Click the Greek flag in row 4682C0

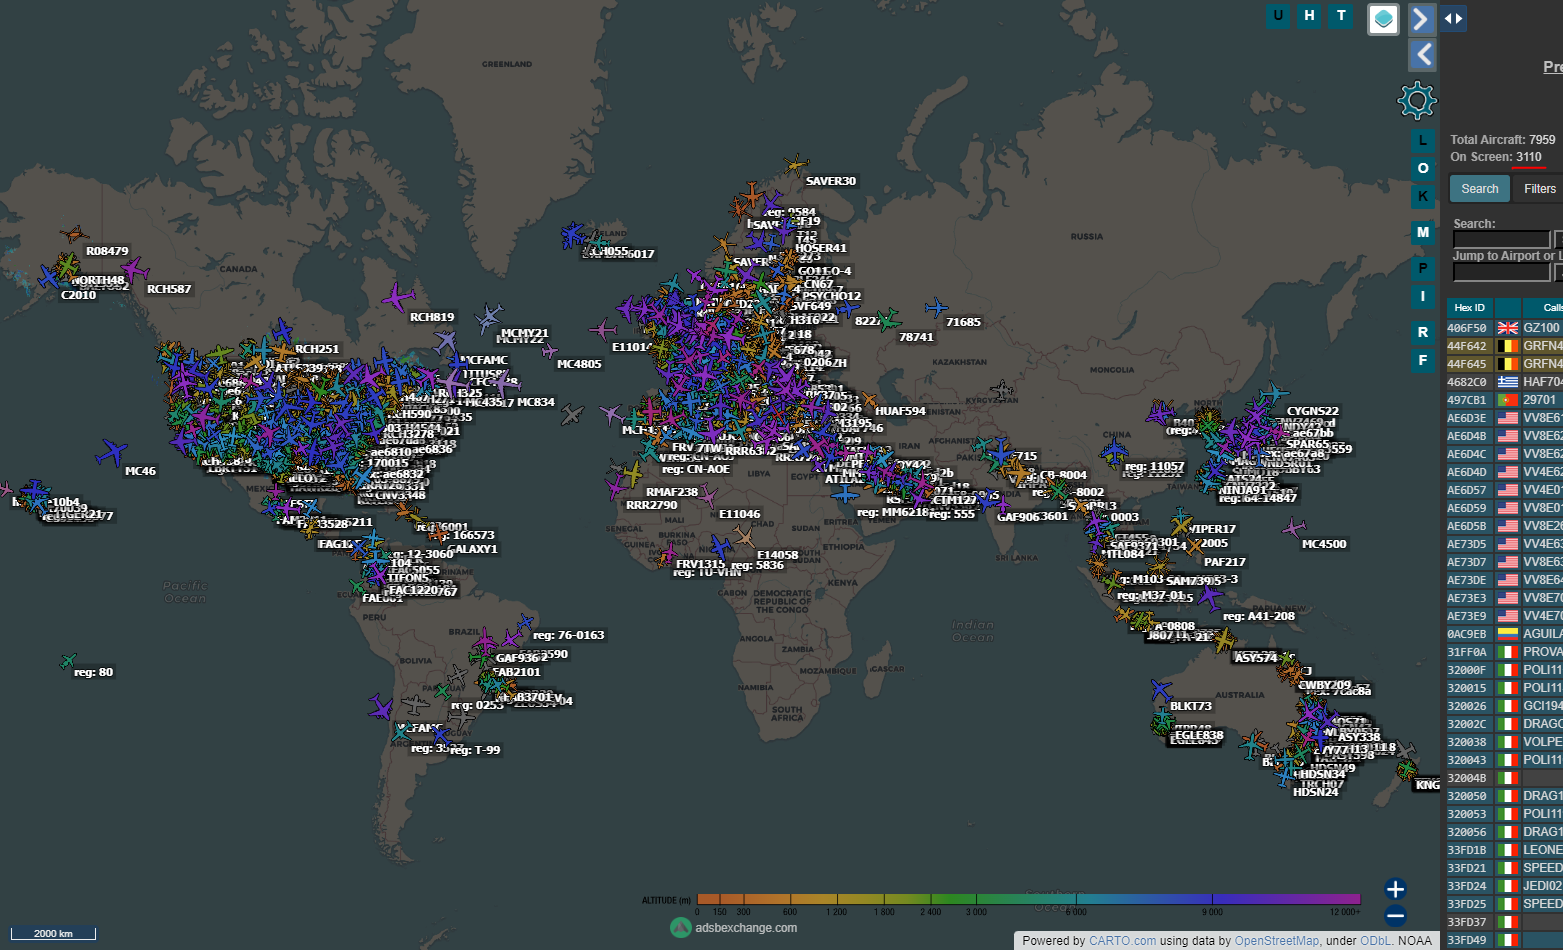[x=1507, y=382]
